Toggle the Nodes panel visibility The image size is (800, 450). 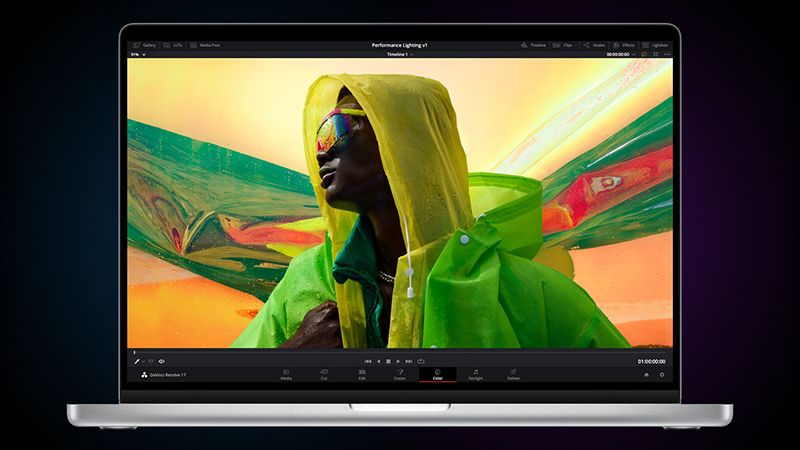point(594,45)
